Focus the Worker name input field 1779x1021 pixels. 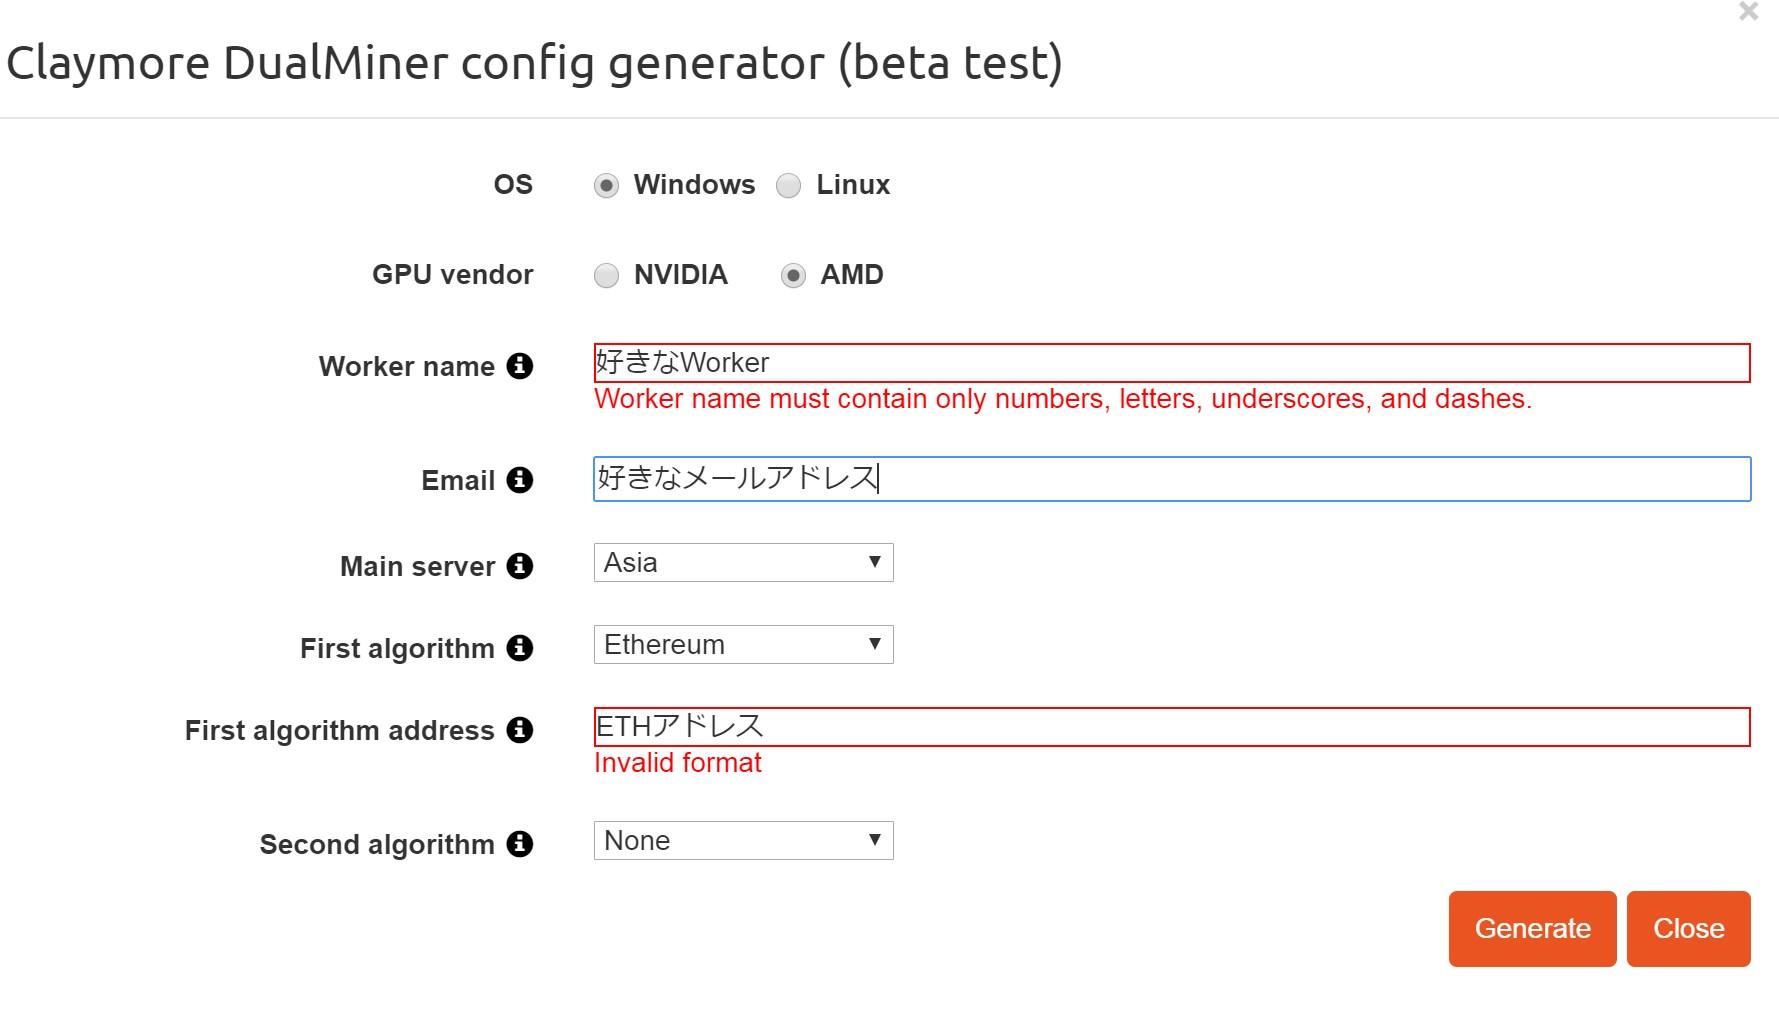coord(1172,363)
